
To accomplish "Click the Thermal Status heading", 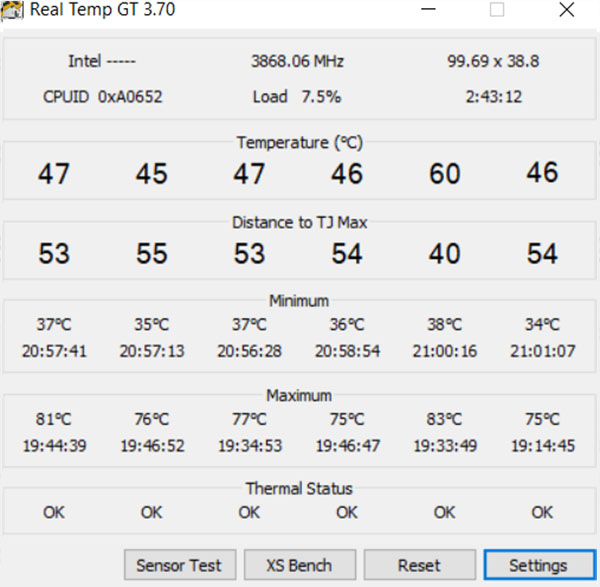I will [x=299, y=489].
